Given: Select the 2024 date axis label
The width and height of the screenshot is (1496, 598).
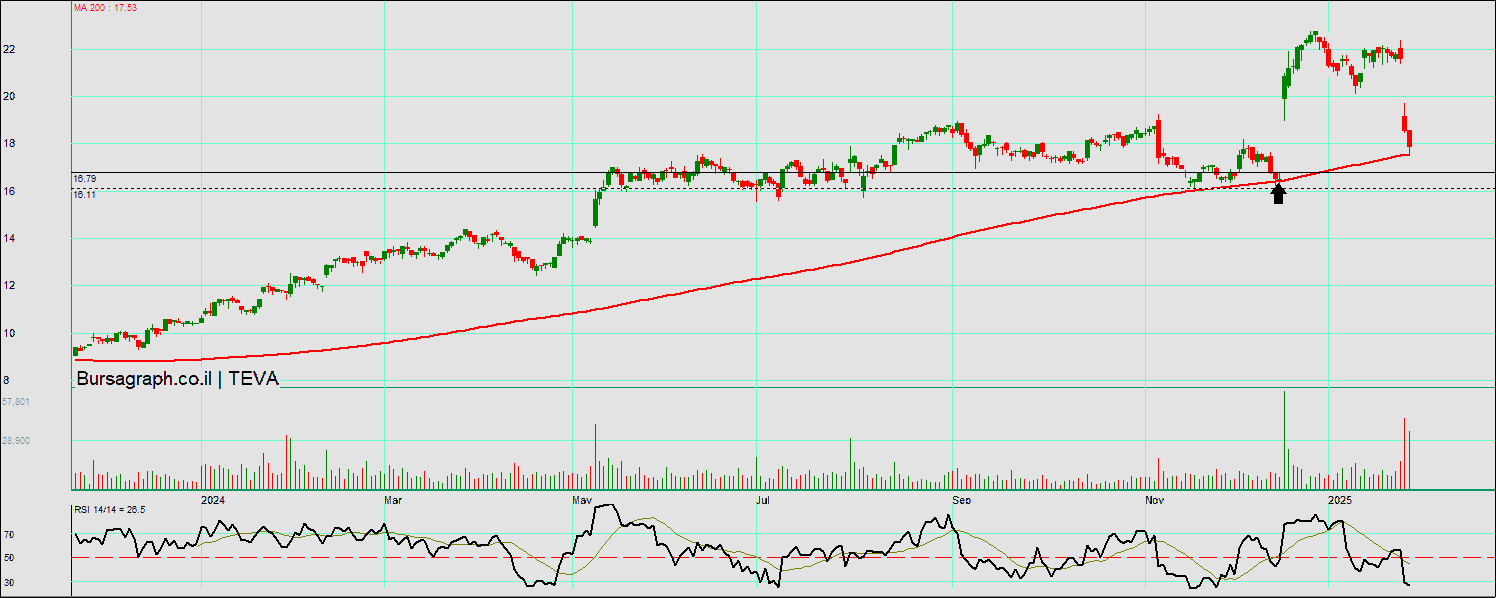Looking at the screenshot, I should pyautogui.click(x=212, y=499).
